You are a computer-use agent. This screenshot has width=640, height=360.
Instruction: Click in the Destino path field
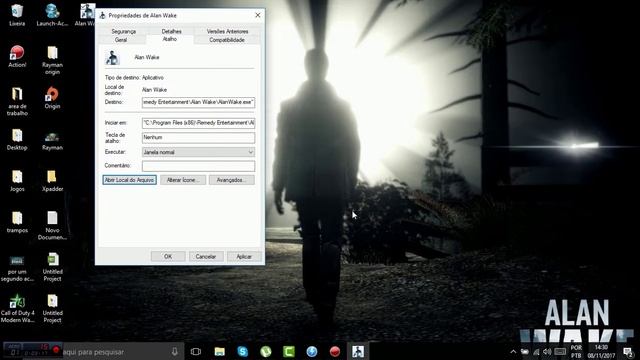(x=198, y=102)
